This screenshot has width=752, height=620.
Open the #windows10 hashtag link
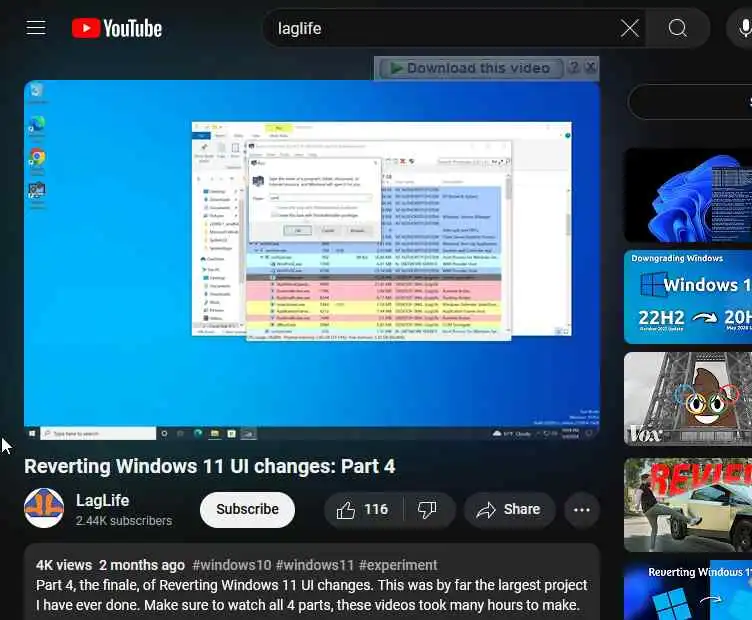tap(232, 565)
